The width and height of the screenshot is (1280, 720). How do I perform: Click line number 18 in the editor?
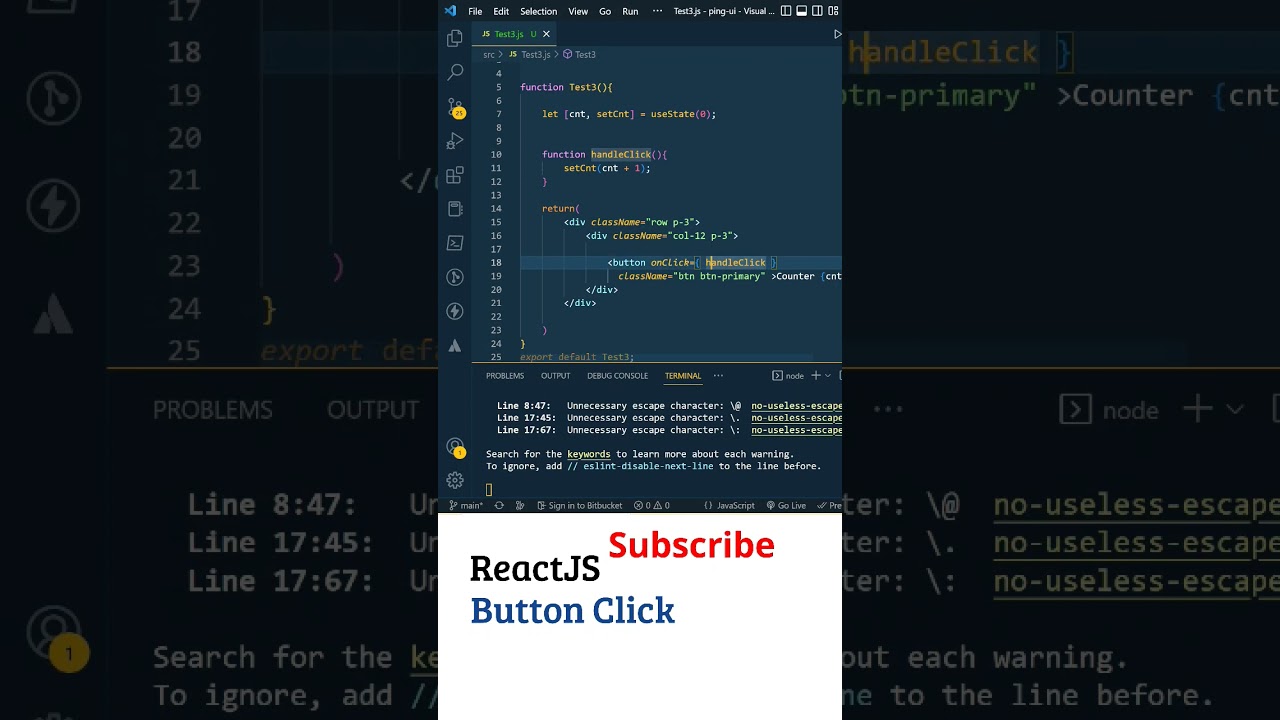tap(497, 263)
